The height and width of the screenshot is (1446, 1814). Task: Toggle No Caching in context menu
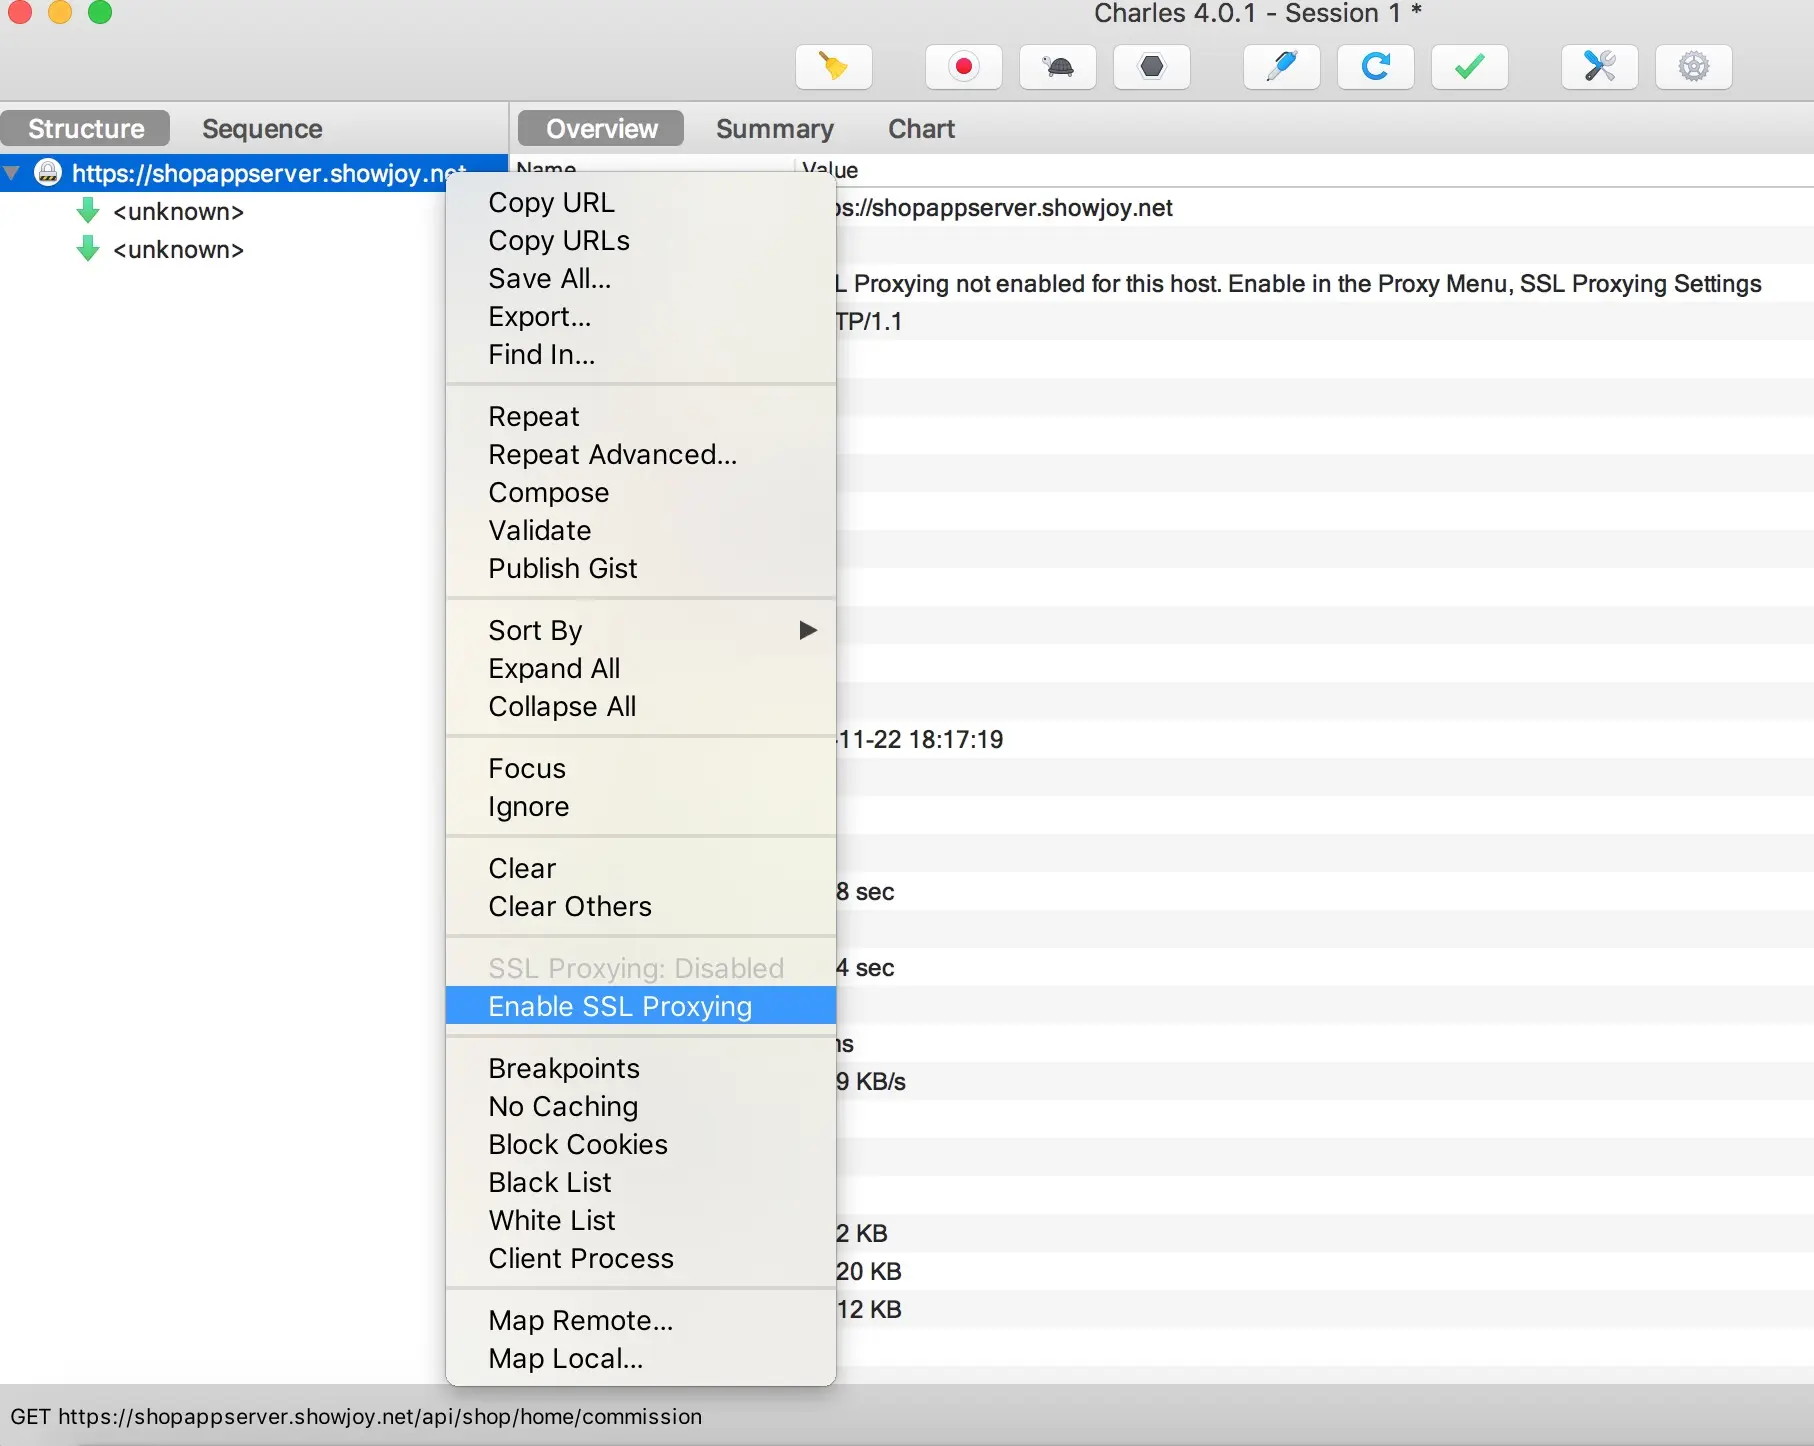(x=641, y=1107)
